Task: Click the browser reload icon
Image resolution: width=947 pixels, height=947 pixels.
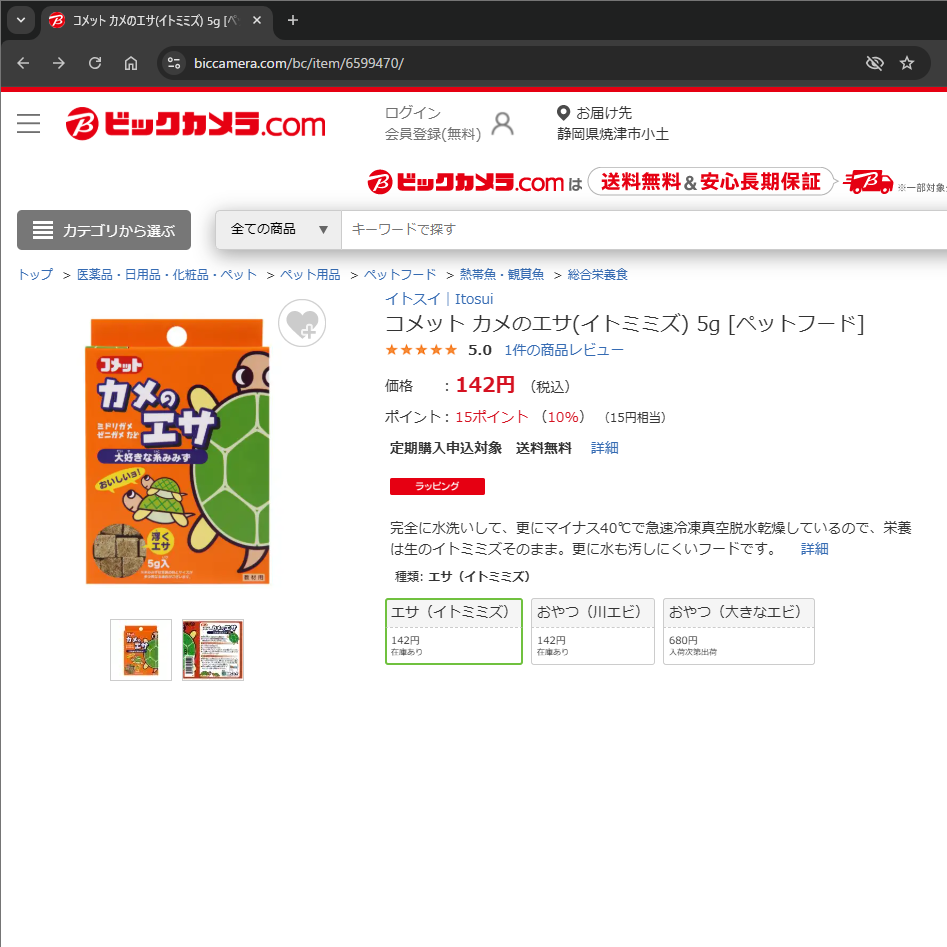Action: pos(95,63)
